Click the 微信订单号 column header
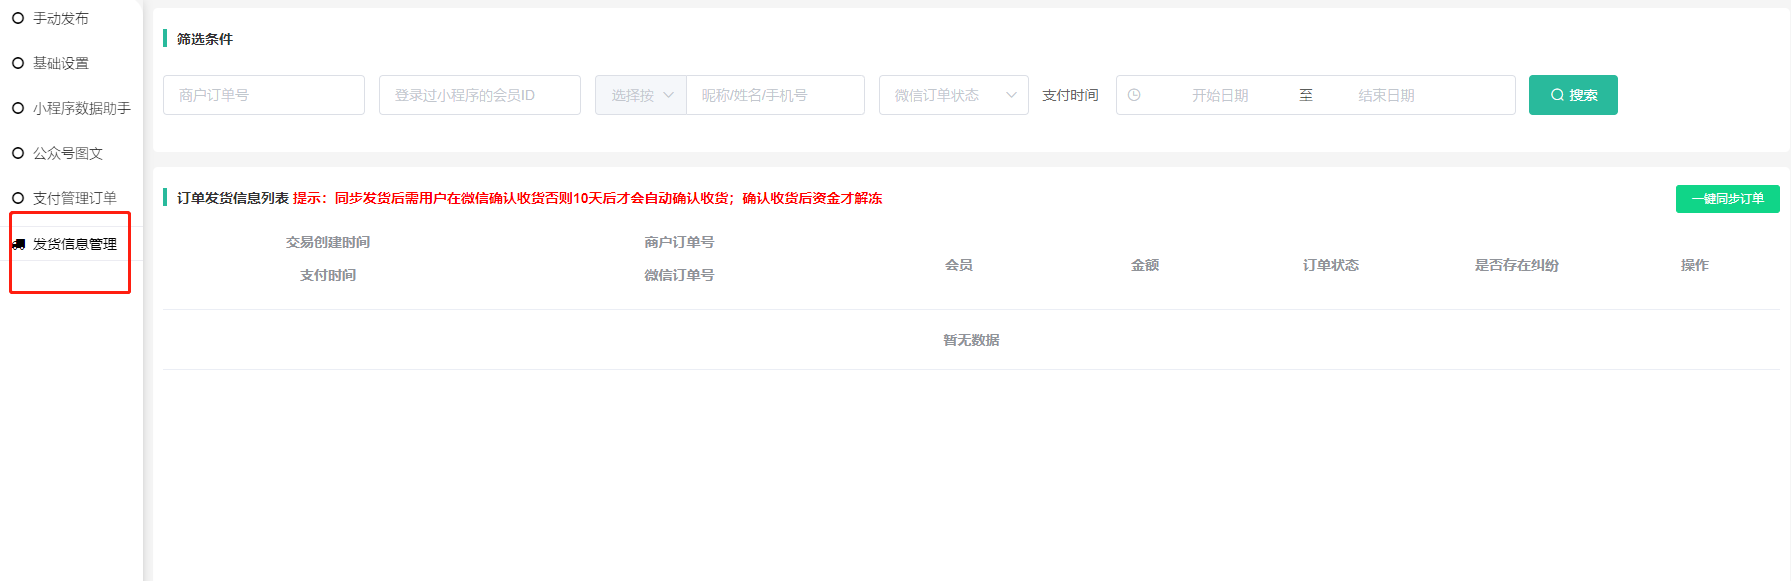The image size is (1791, 581). (679, 275)
